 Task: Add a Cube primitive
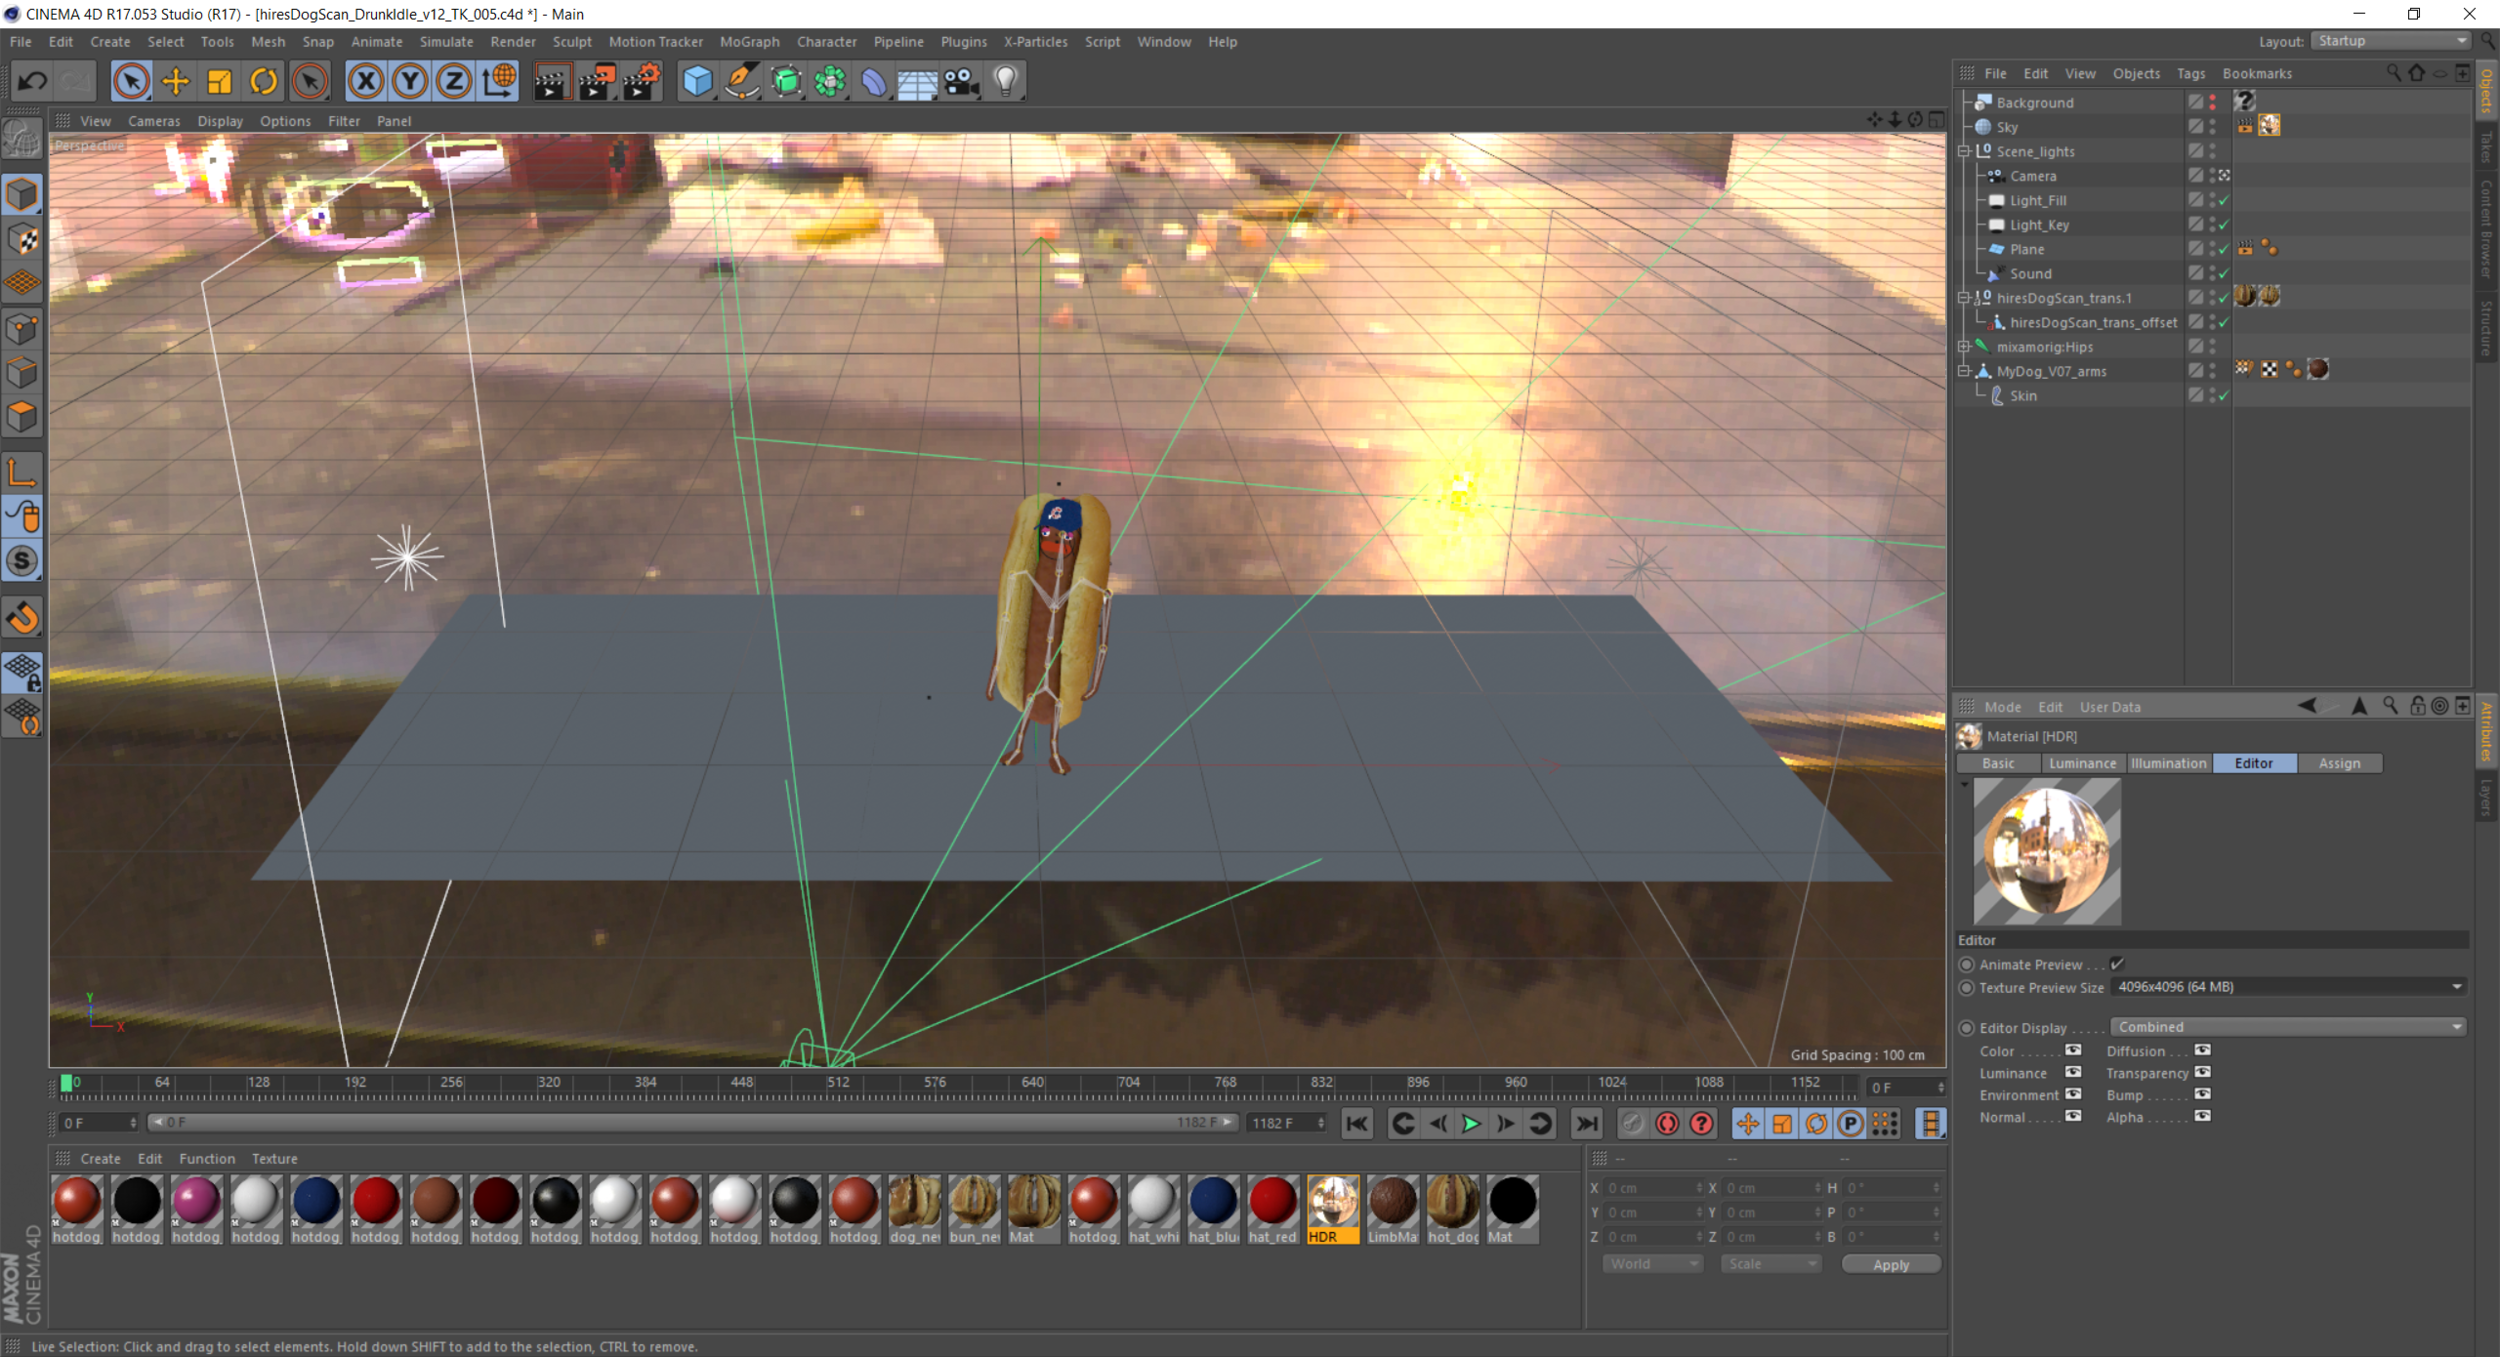point(698,80)
